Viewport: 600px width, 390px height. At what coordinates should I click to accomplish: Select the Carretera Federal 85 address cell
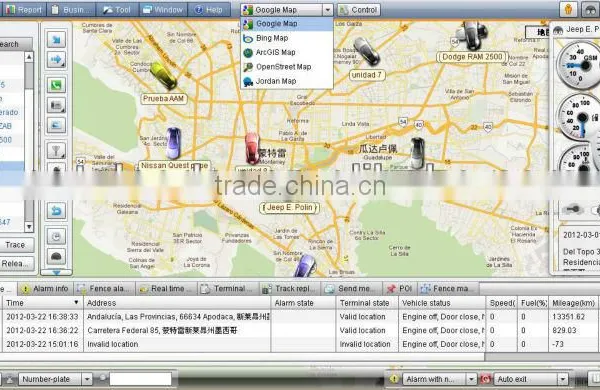[177, 330]
